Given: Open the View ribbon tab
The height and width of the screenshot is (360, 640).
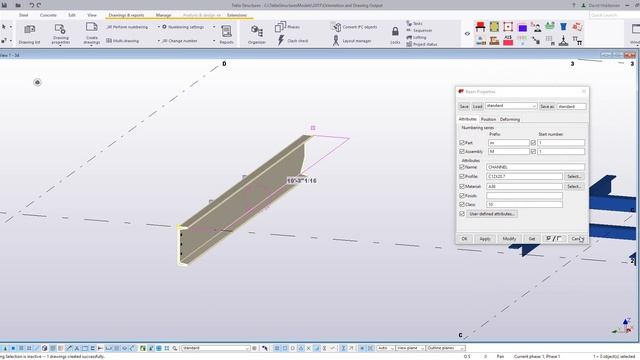Looking at the screenshot, I should [x=92, y=15].
